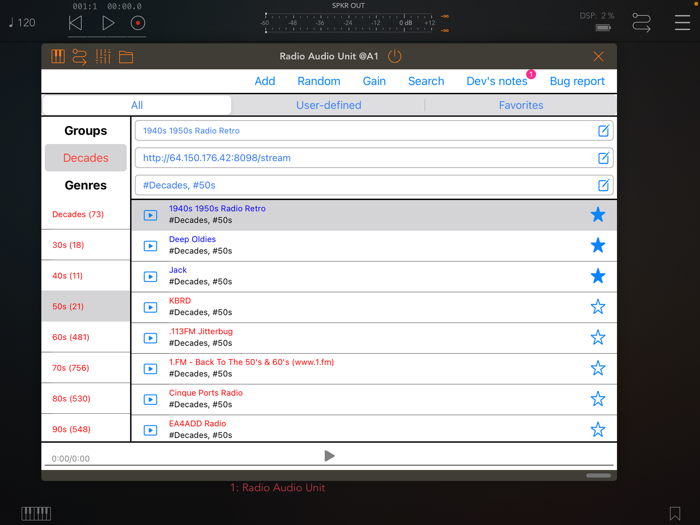
Task: Open bookmark icon at bottom right
Action: [675, 513]
